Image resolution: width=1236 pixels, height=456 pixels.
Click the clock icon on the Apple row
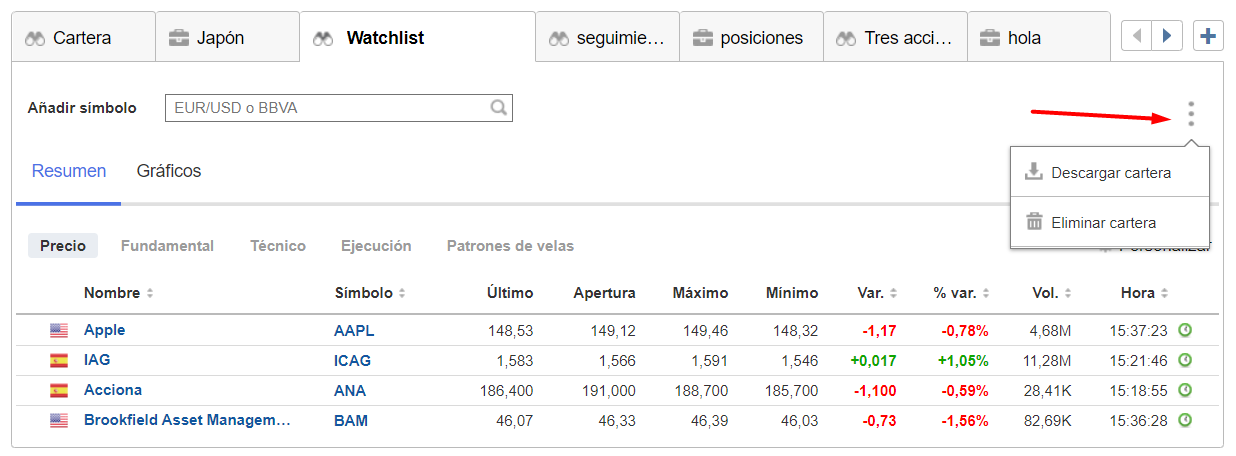[x=1186, y=330]
